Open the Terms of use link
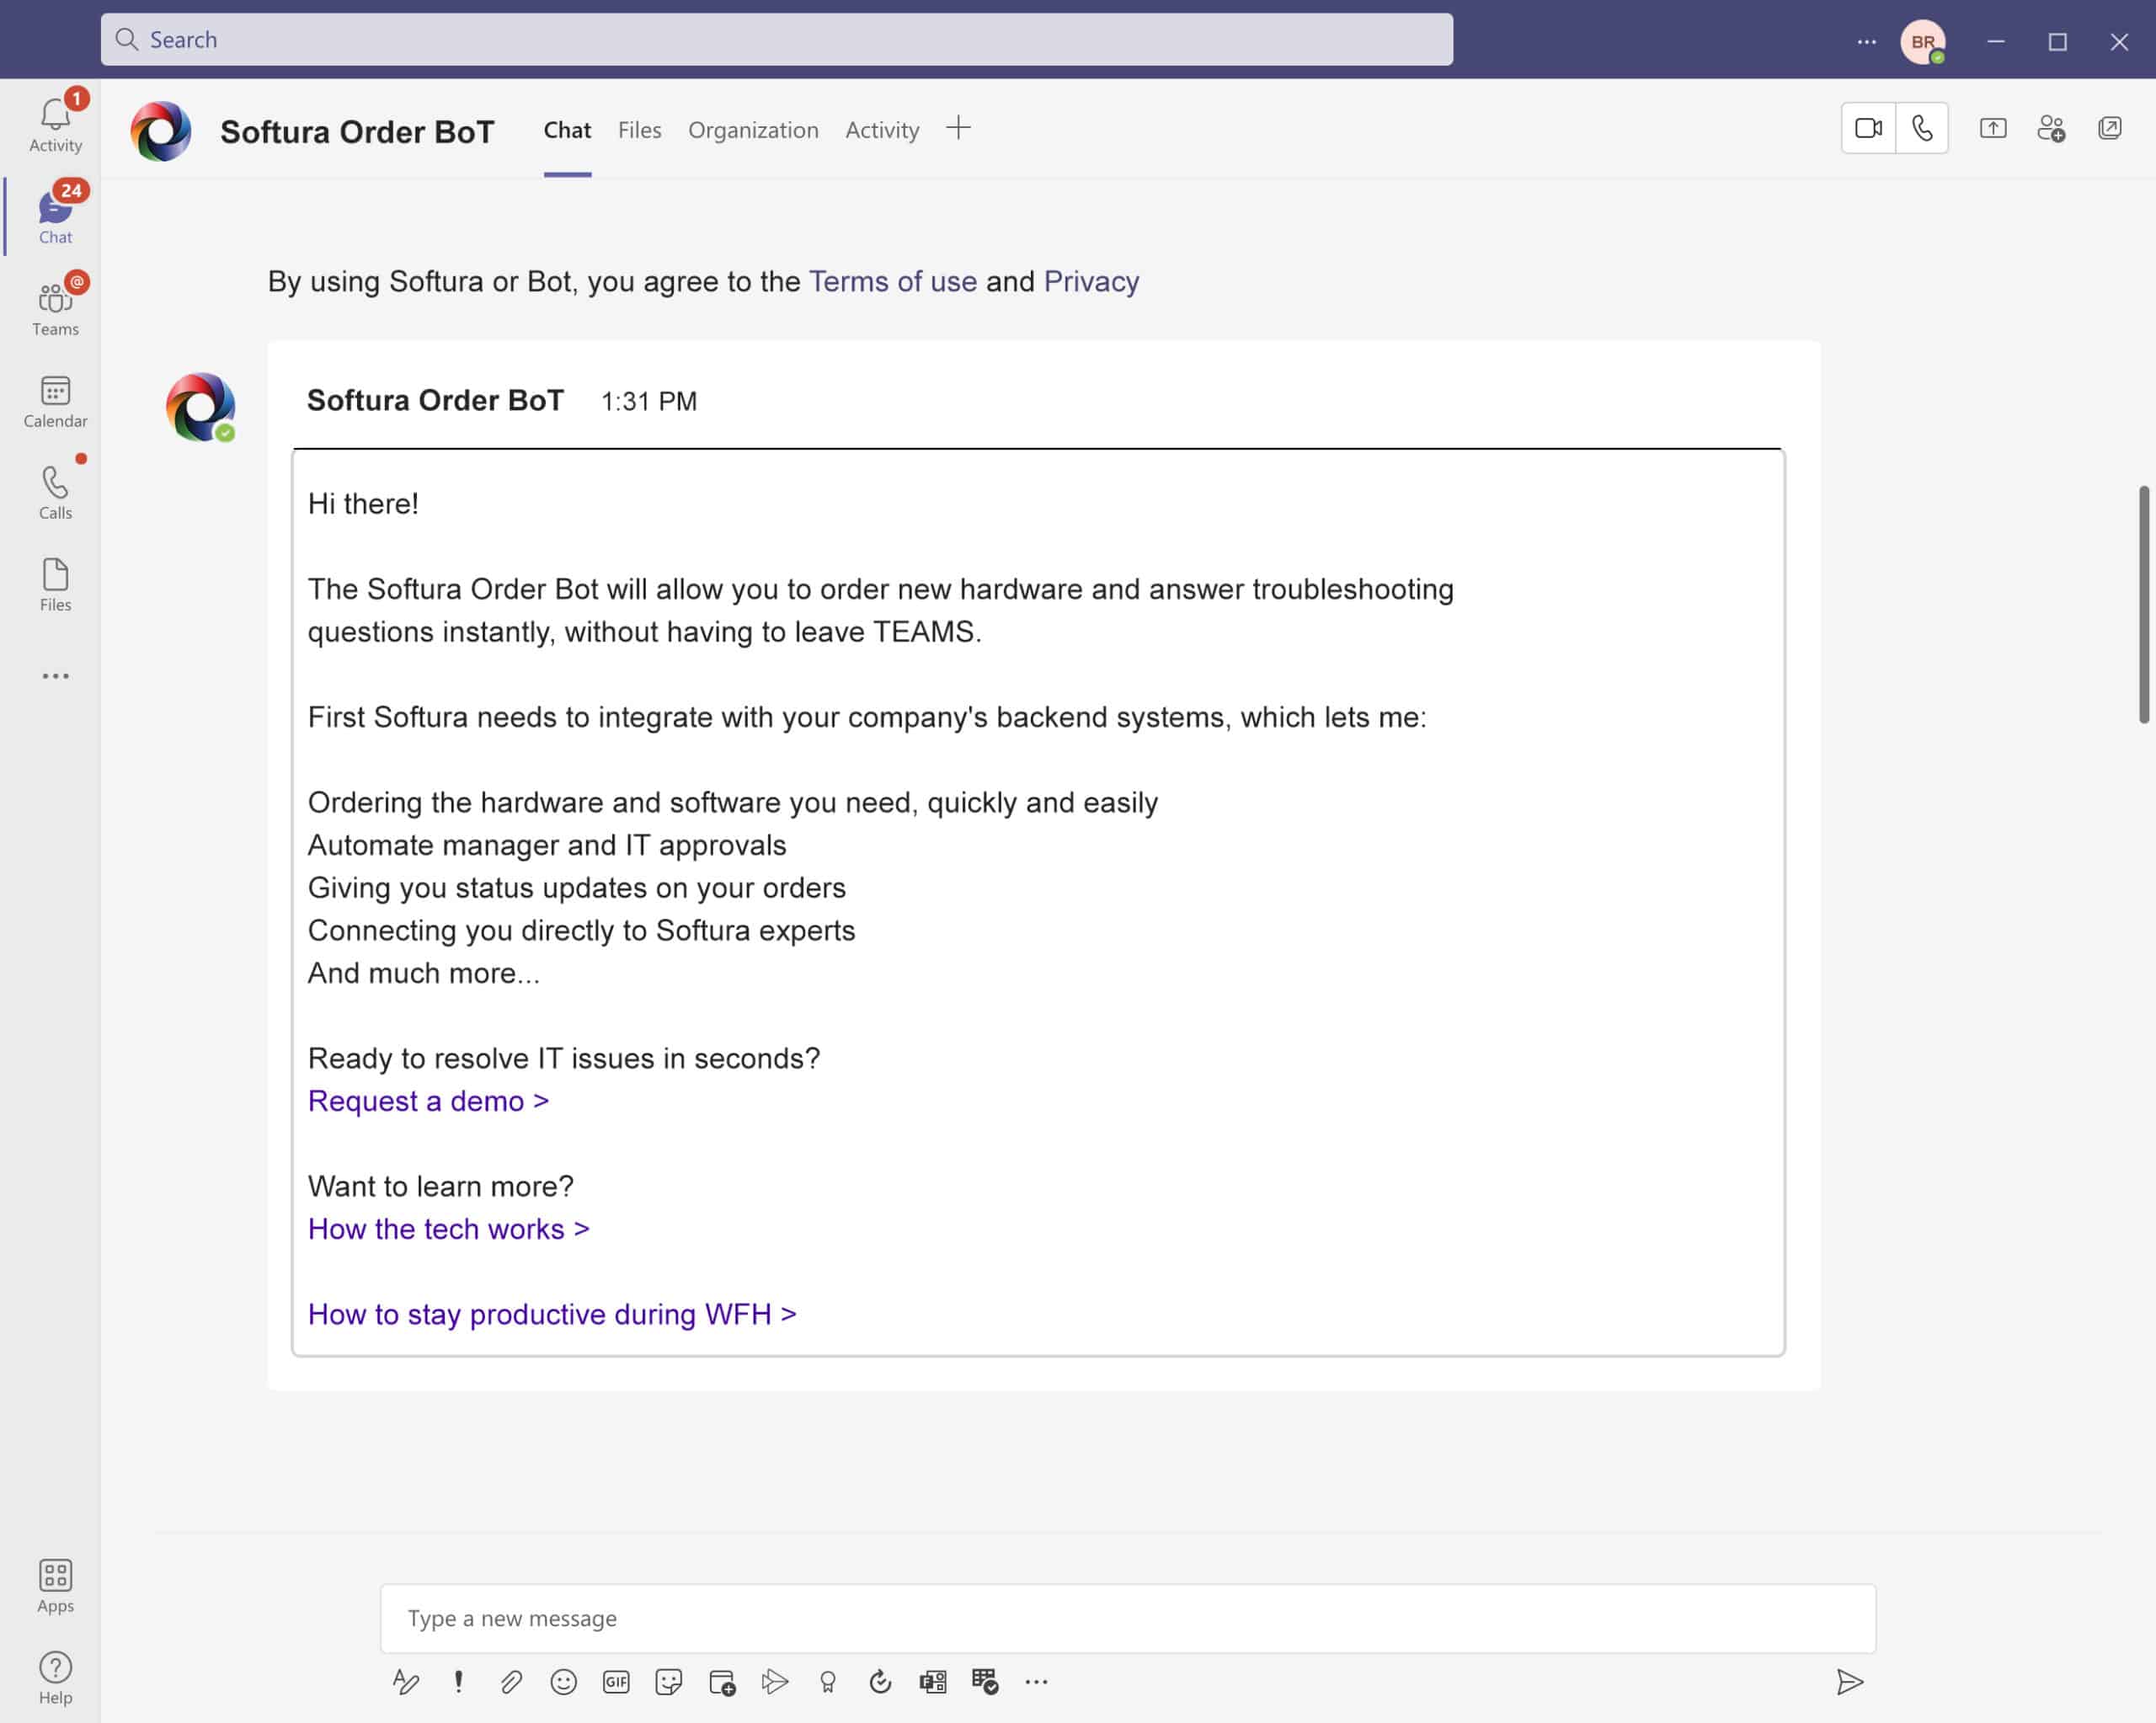This screenshot has height=1723, width=2156. [892, 282]
